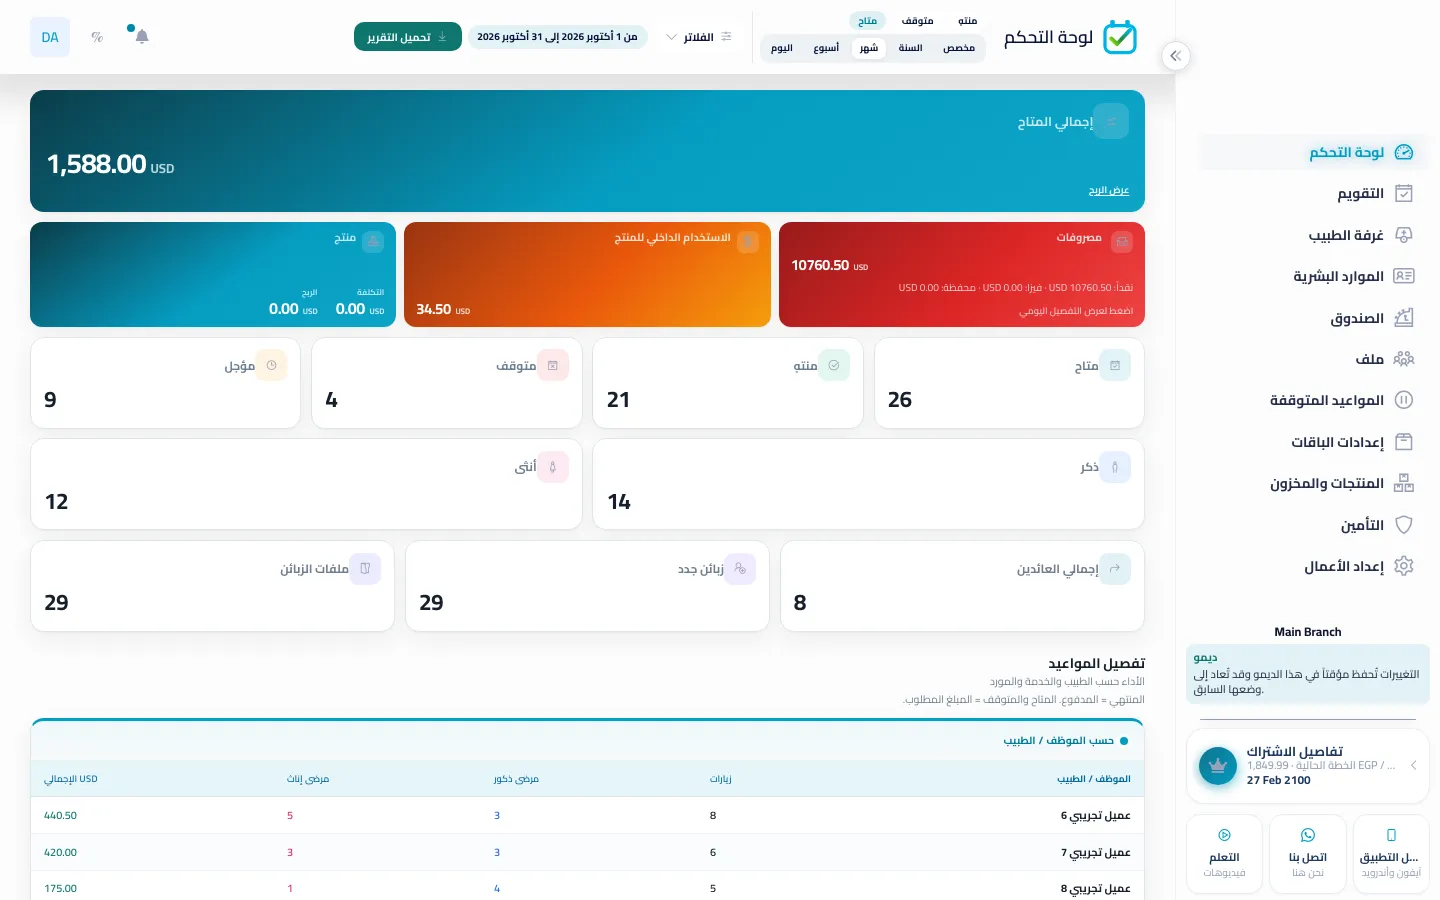Click the pause circle icon for المواعيد المتوقفة

(1404, 400)
